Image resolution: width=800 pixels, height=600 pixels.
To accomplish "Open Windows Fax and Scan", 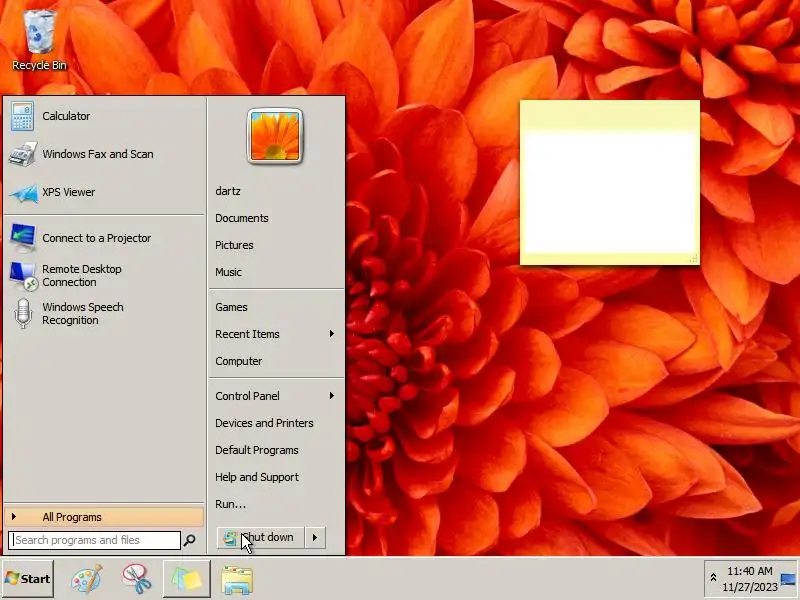I will [104, 154].
